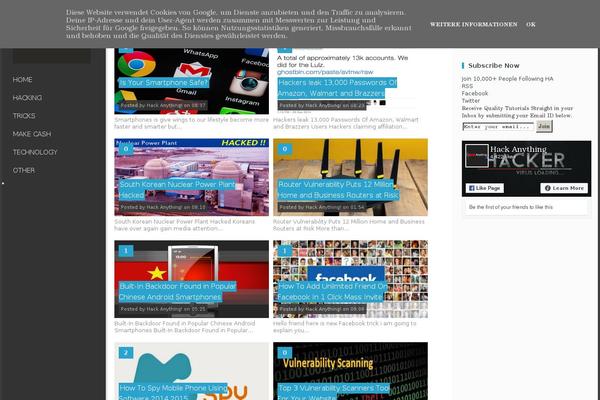The height and width of the screenshot is (400, 600).
Task: Click the Join subscribe button
Action: tap(544, 126)
